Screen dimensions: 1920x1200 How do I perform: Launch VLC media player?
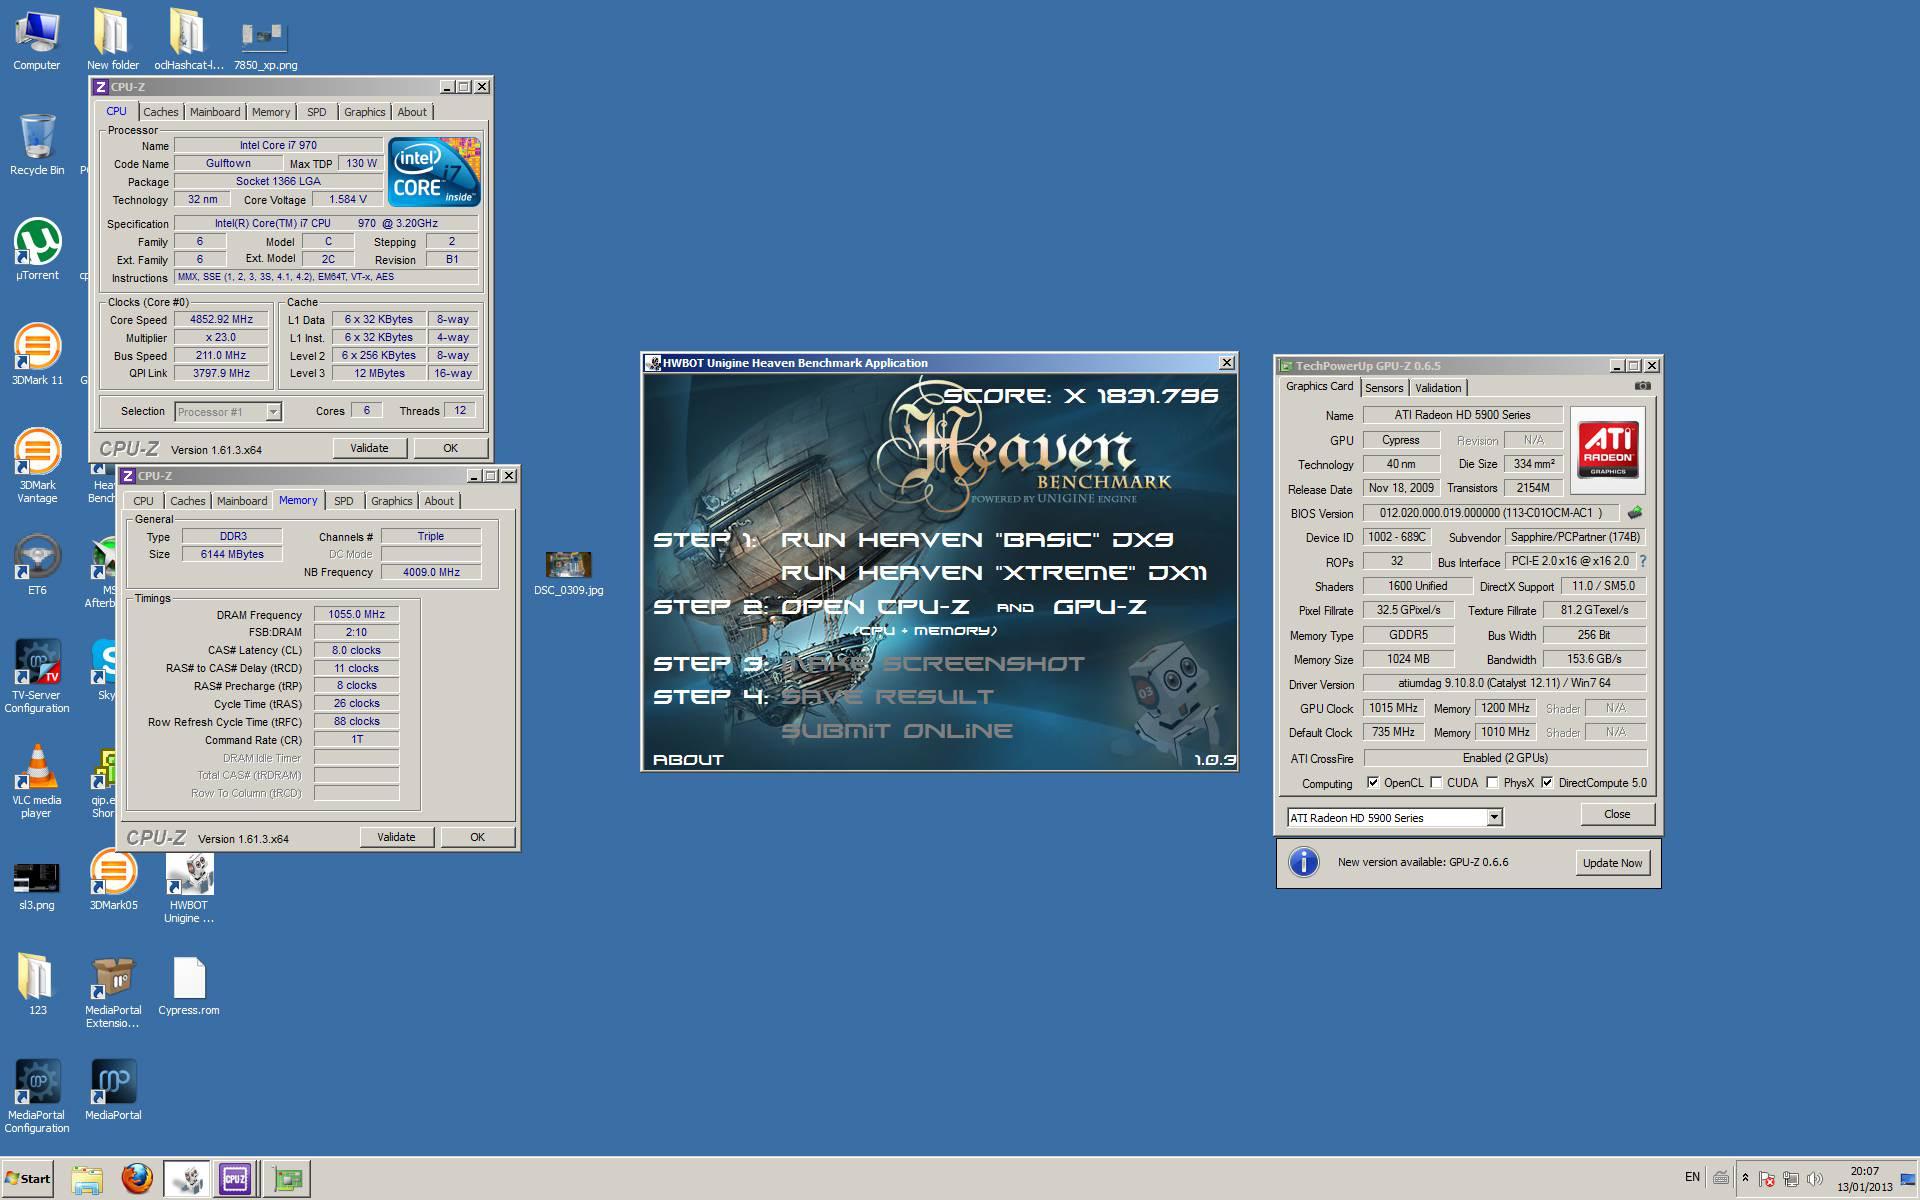coord(37,780)
